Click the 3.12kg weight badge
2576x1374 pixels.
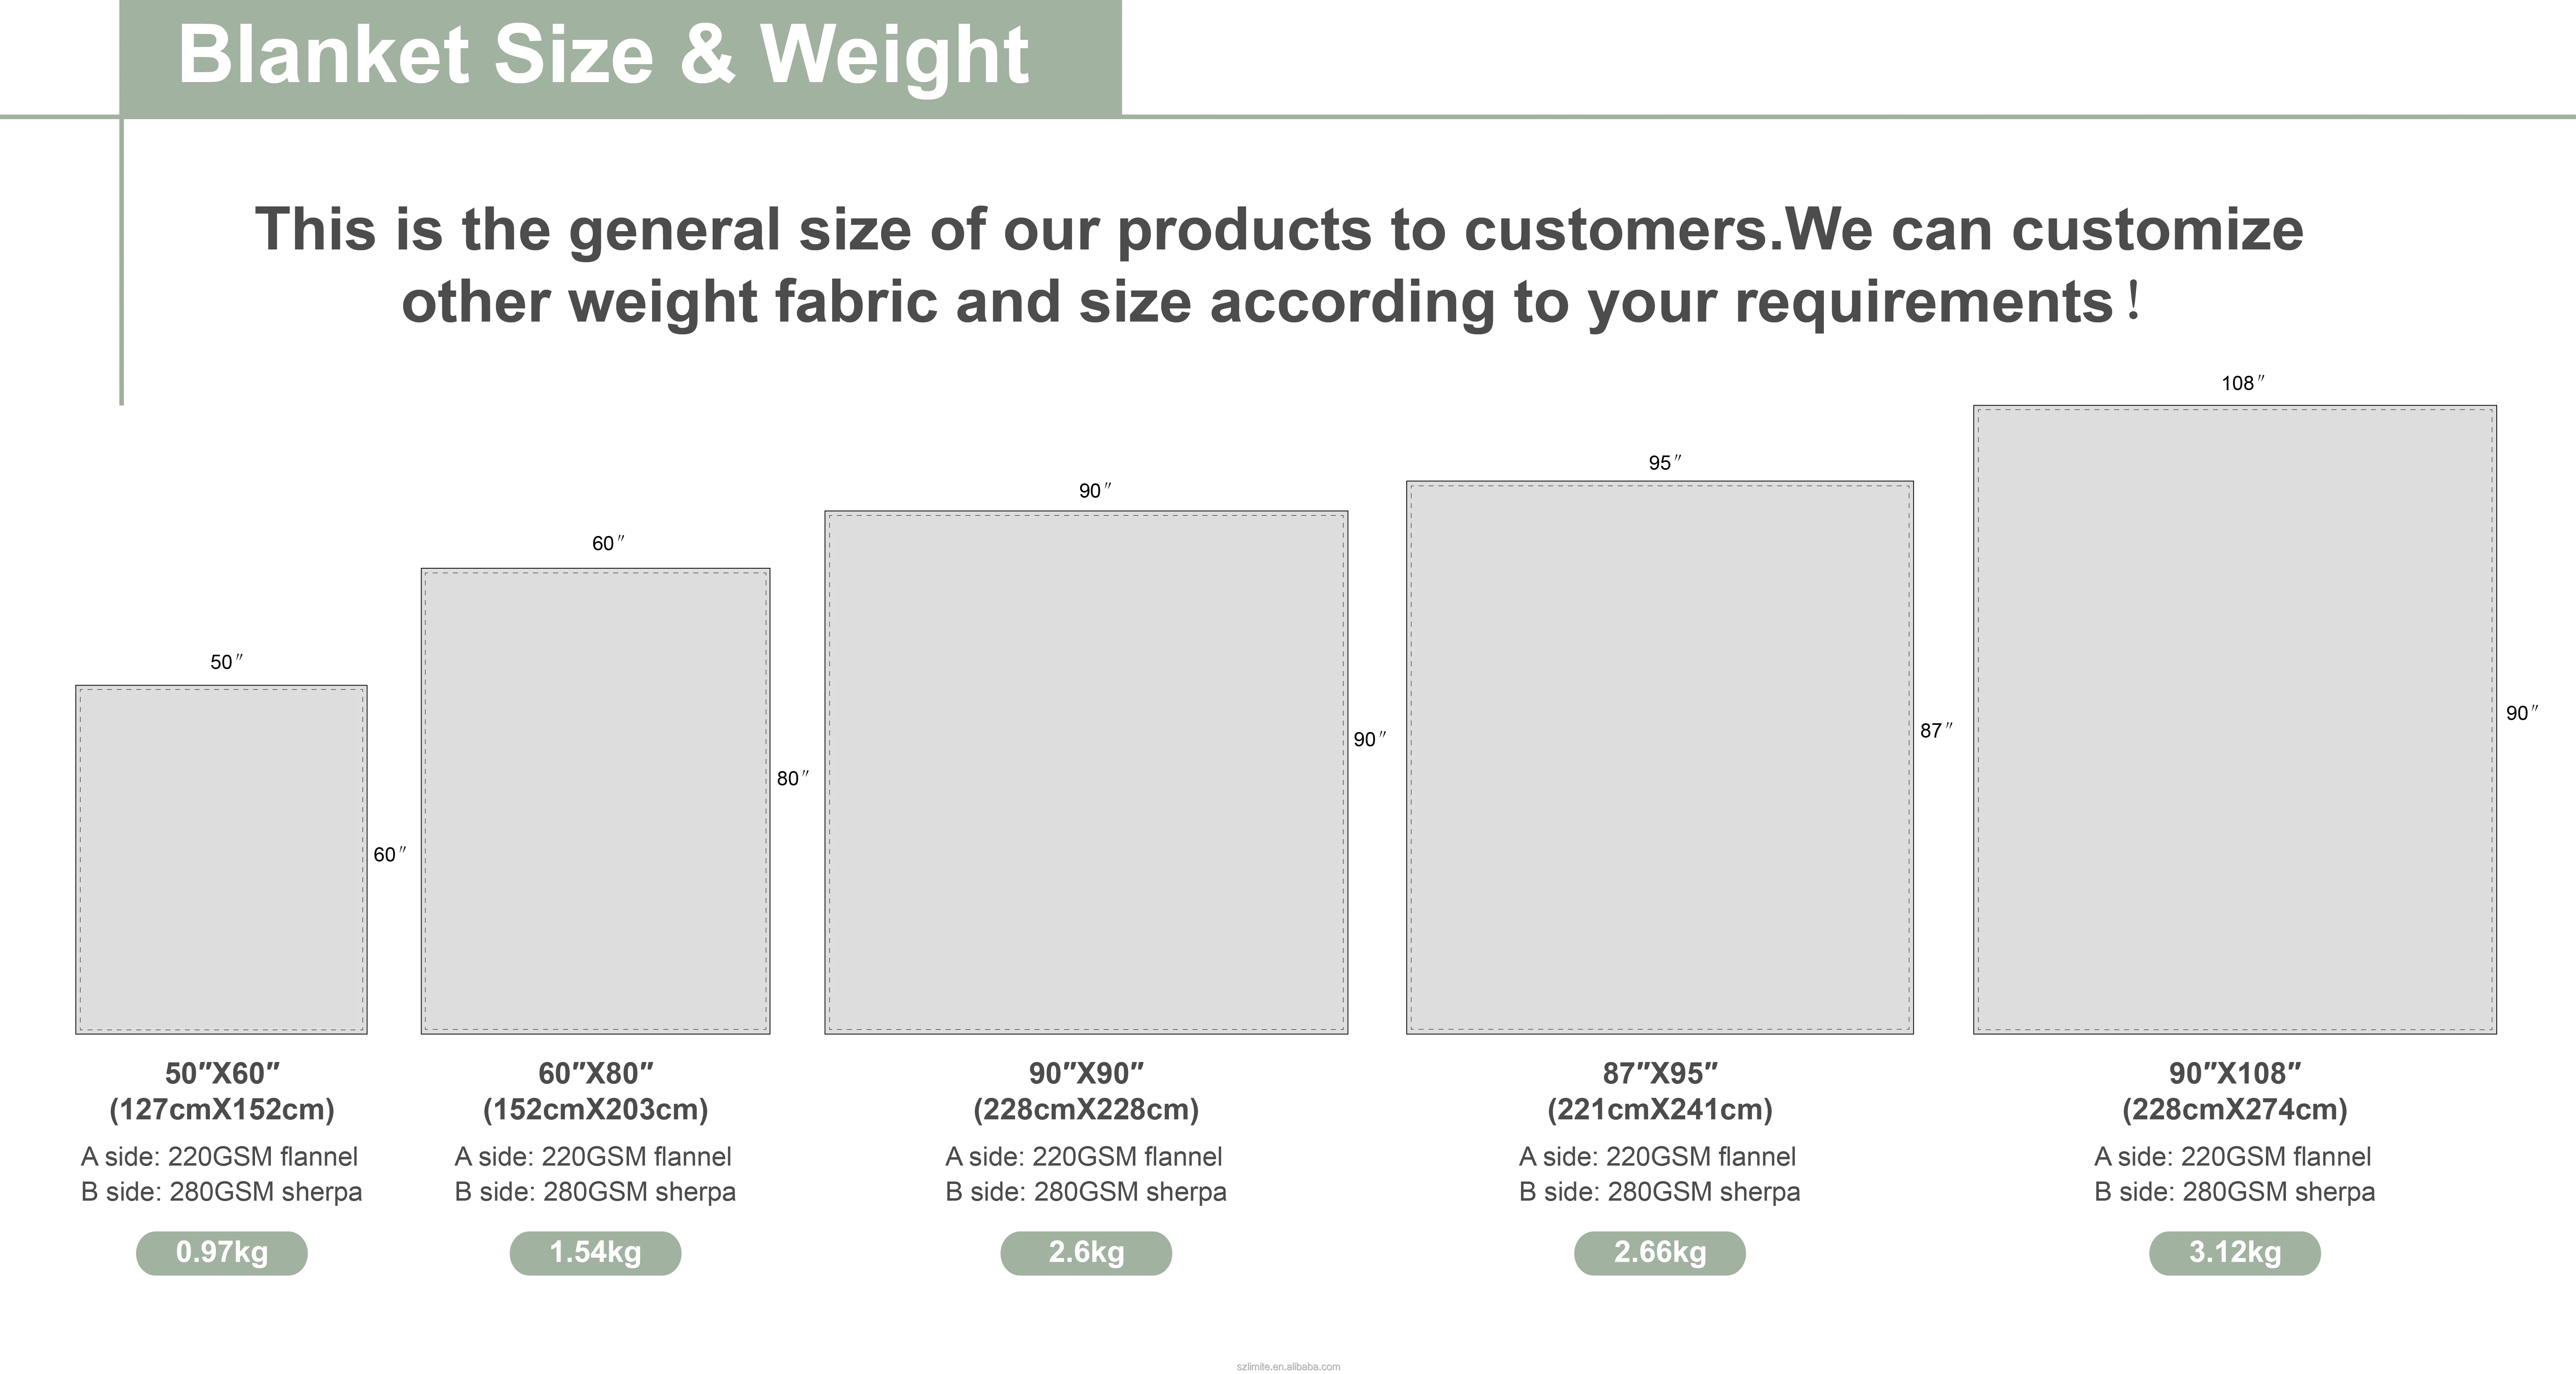pyautogui.click(x=2235, y=1252)
